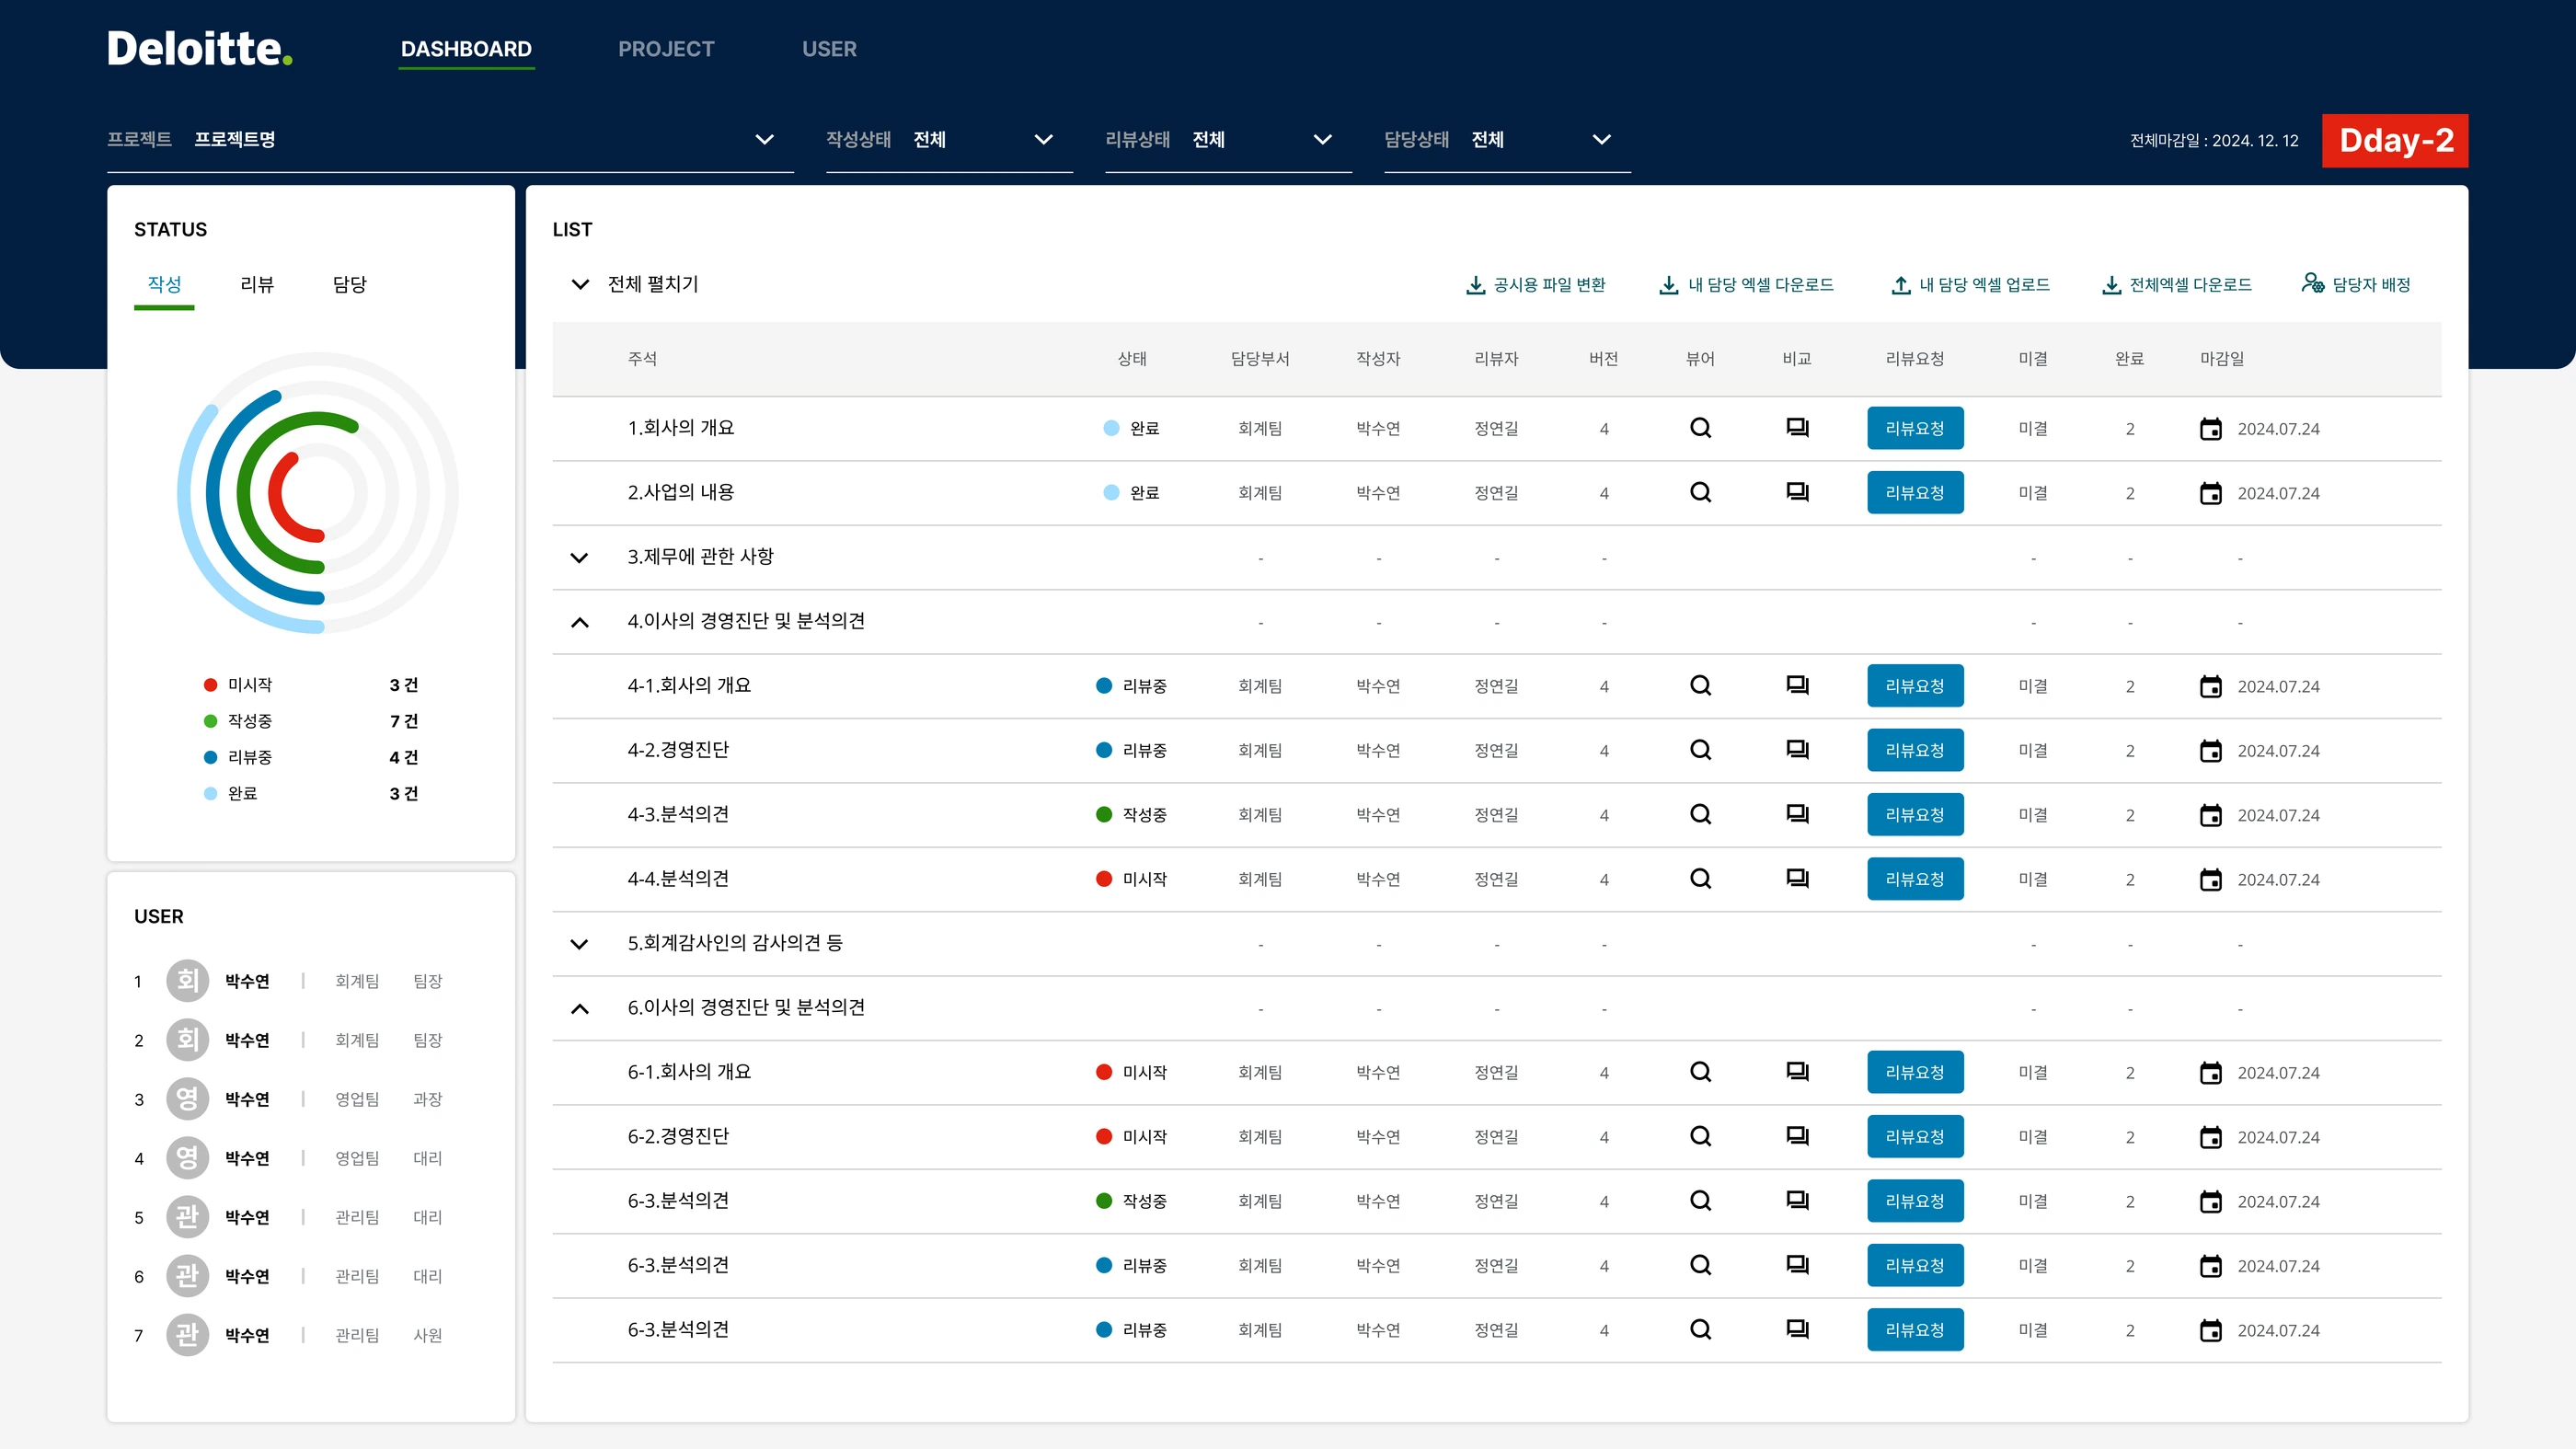The width and height of the screenshot is (2576, 1449).
Task: Click 영 avatar of user 3 박수연
Action: (187, 1099)
